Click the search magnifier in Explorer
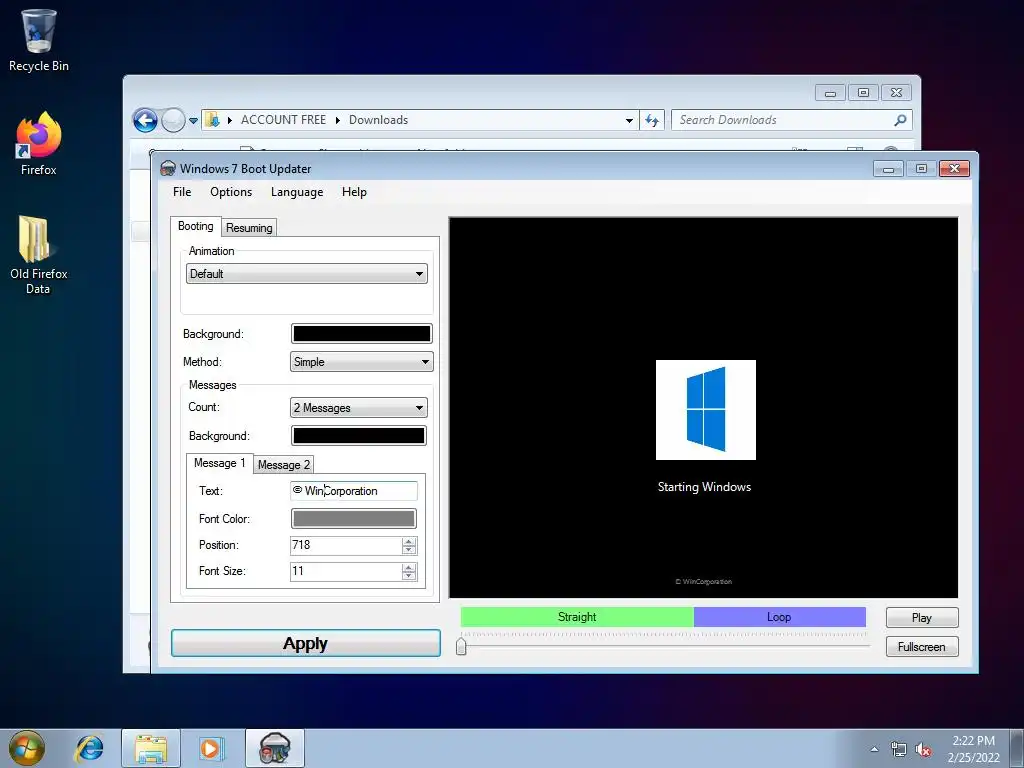Screen dimensions: 1024x768 (901, 120)
